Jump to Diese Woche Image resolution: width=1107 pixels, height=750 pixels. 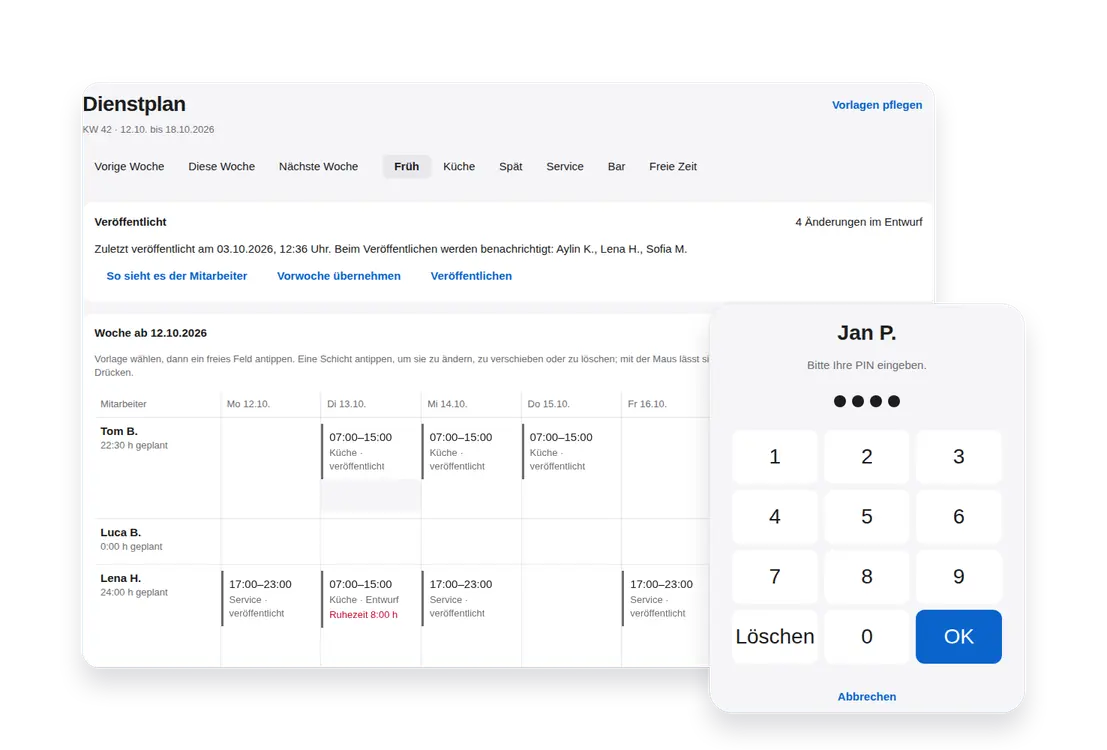click(222, 167)
